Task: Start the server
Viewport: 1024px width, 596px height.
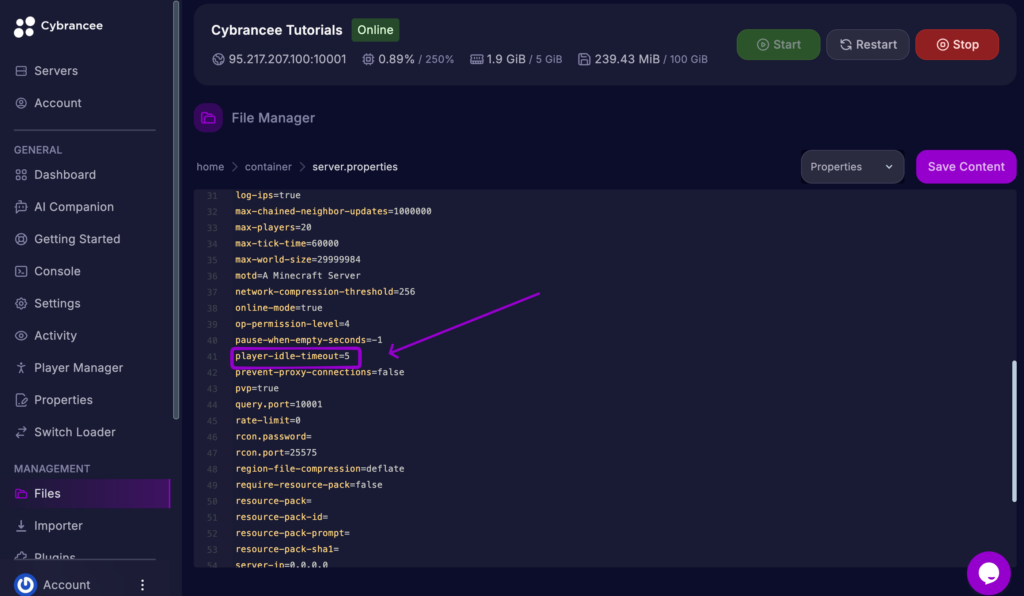Action: (x=778, y=44)
